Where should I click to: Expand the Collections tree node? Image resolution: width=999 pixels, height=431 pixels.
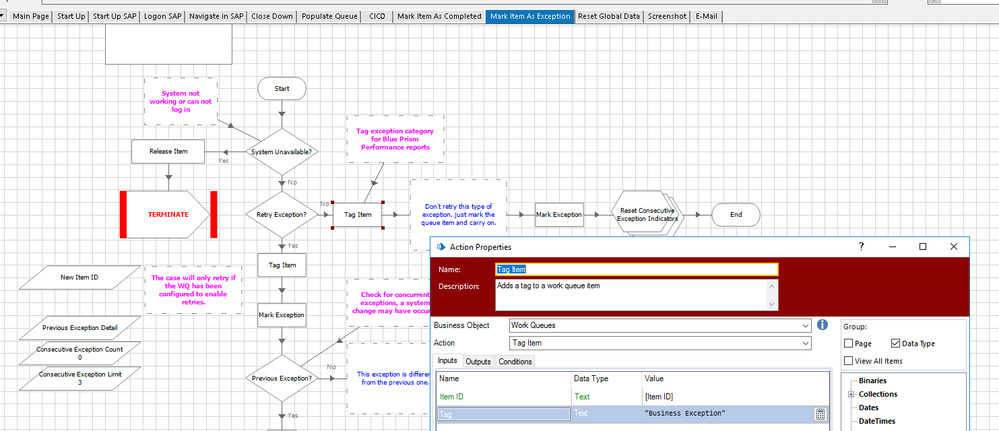(x=850, y=394)
